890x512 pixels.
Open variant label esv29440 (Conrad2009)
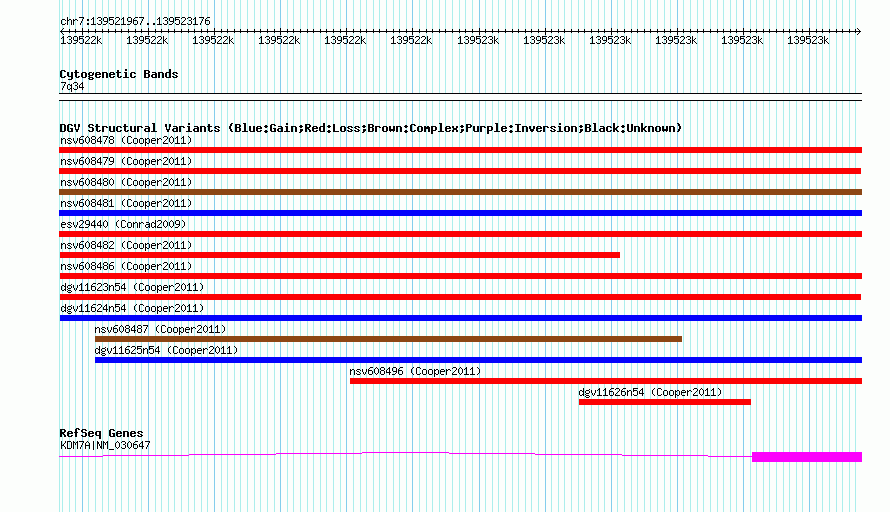click(x=123, y=224)
